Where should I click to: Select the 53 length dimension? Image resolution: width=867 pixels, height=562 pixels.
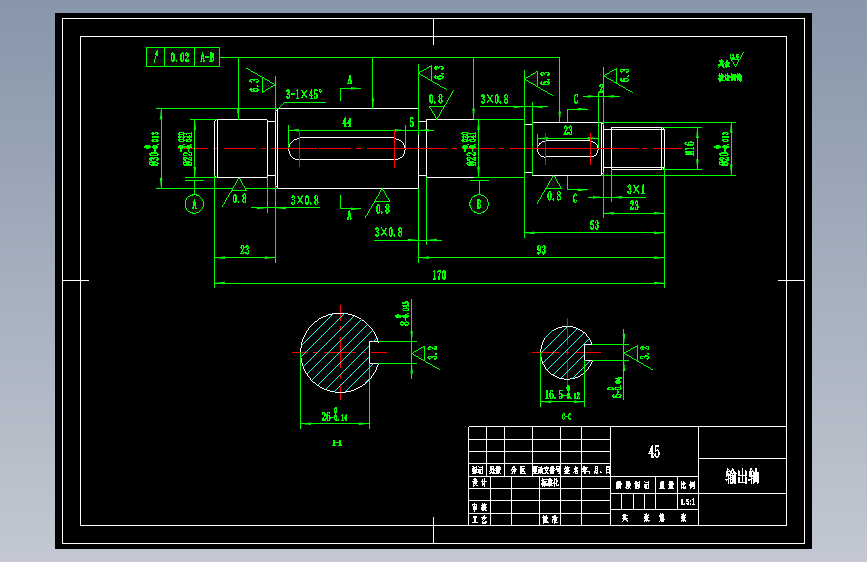(594, 225)
